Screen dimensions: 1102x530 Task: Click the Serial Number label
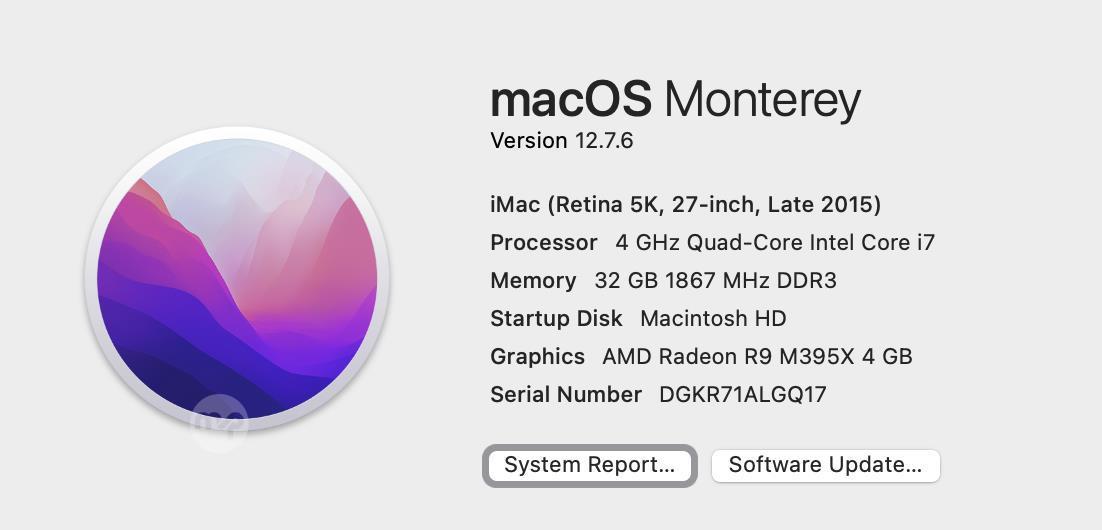tap(566, 395)
